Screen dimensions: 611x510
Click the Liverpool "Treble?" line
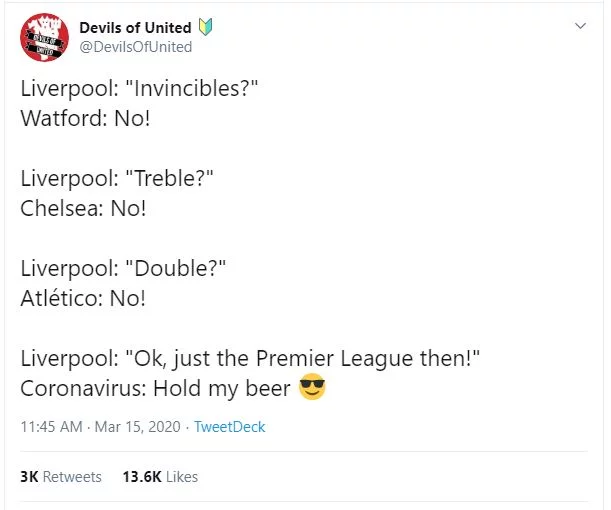117,179
